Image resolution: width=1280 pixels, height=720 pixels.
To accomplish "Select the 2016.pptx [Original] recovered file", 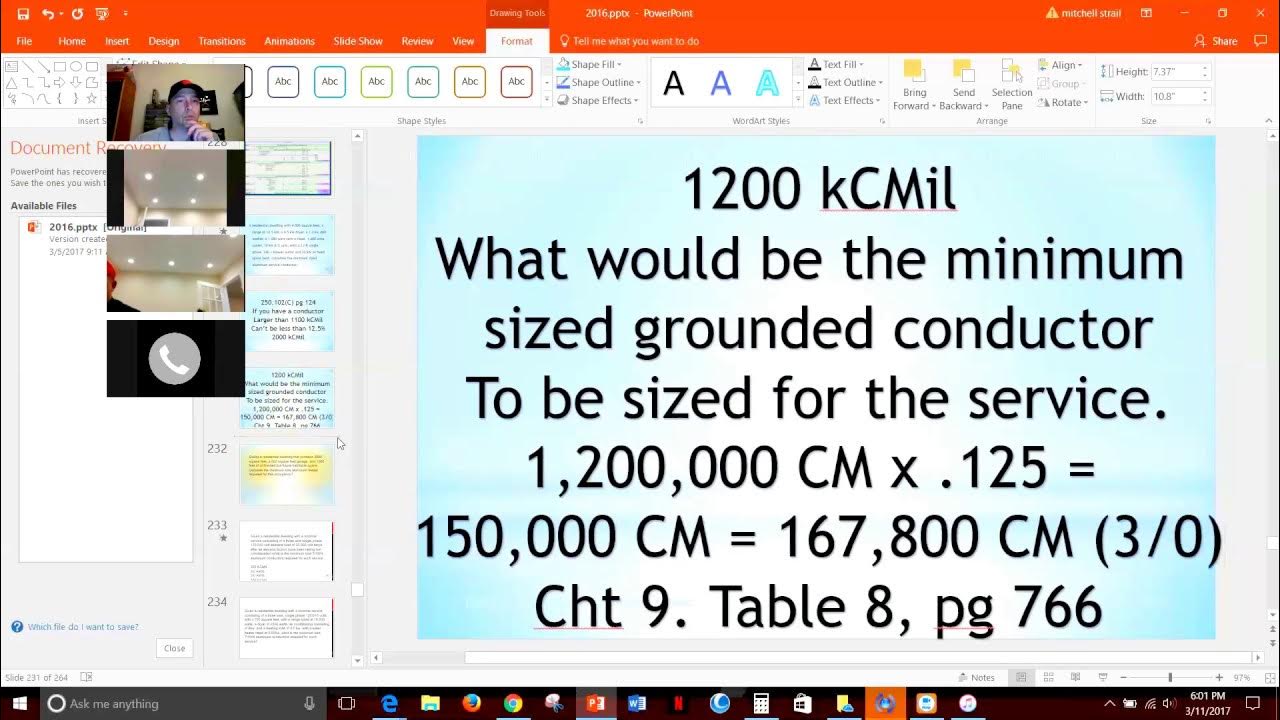I will [x=105, y=239].
